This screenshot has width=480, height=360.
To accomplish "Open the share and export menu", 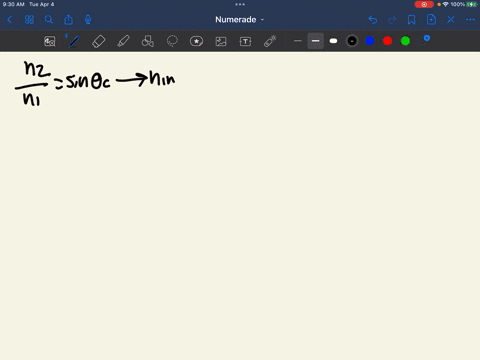I will (x=68, y=20).
